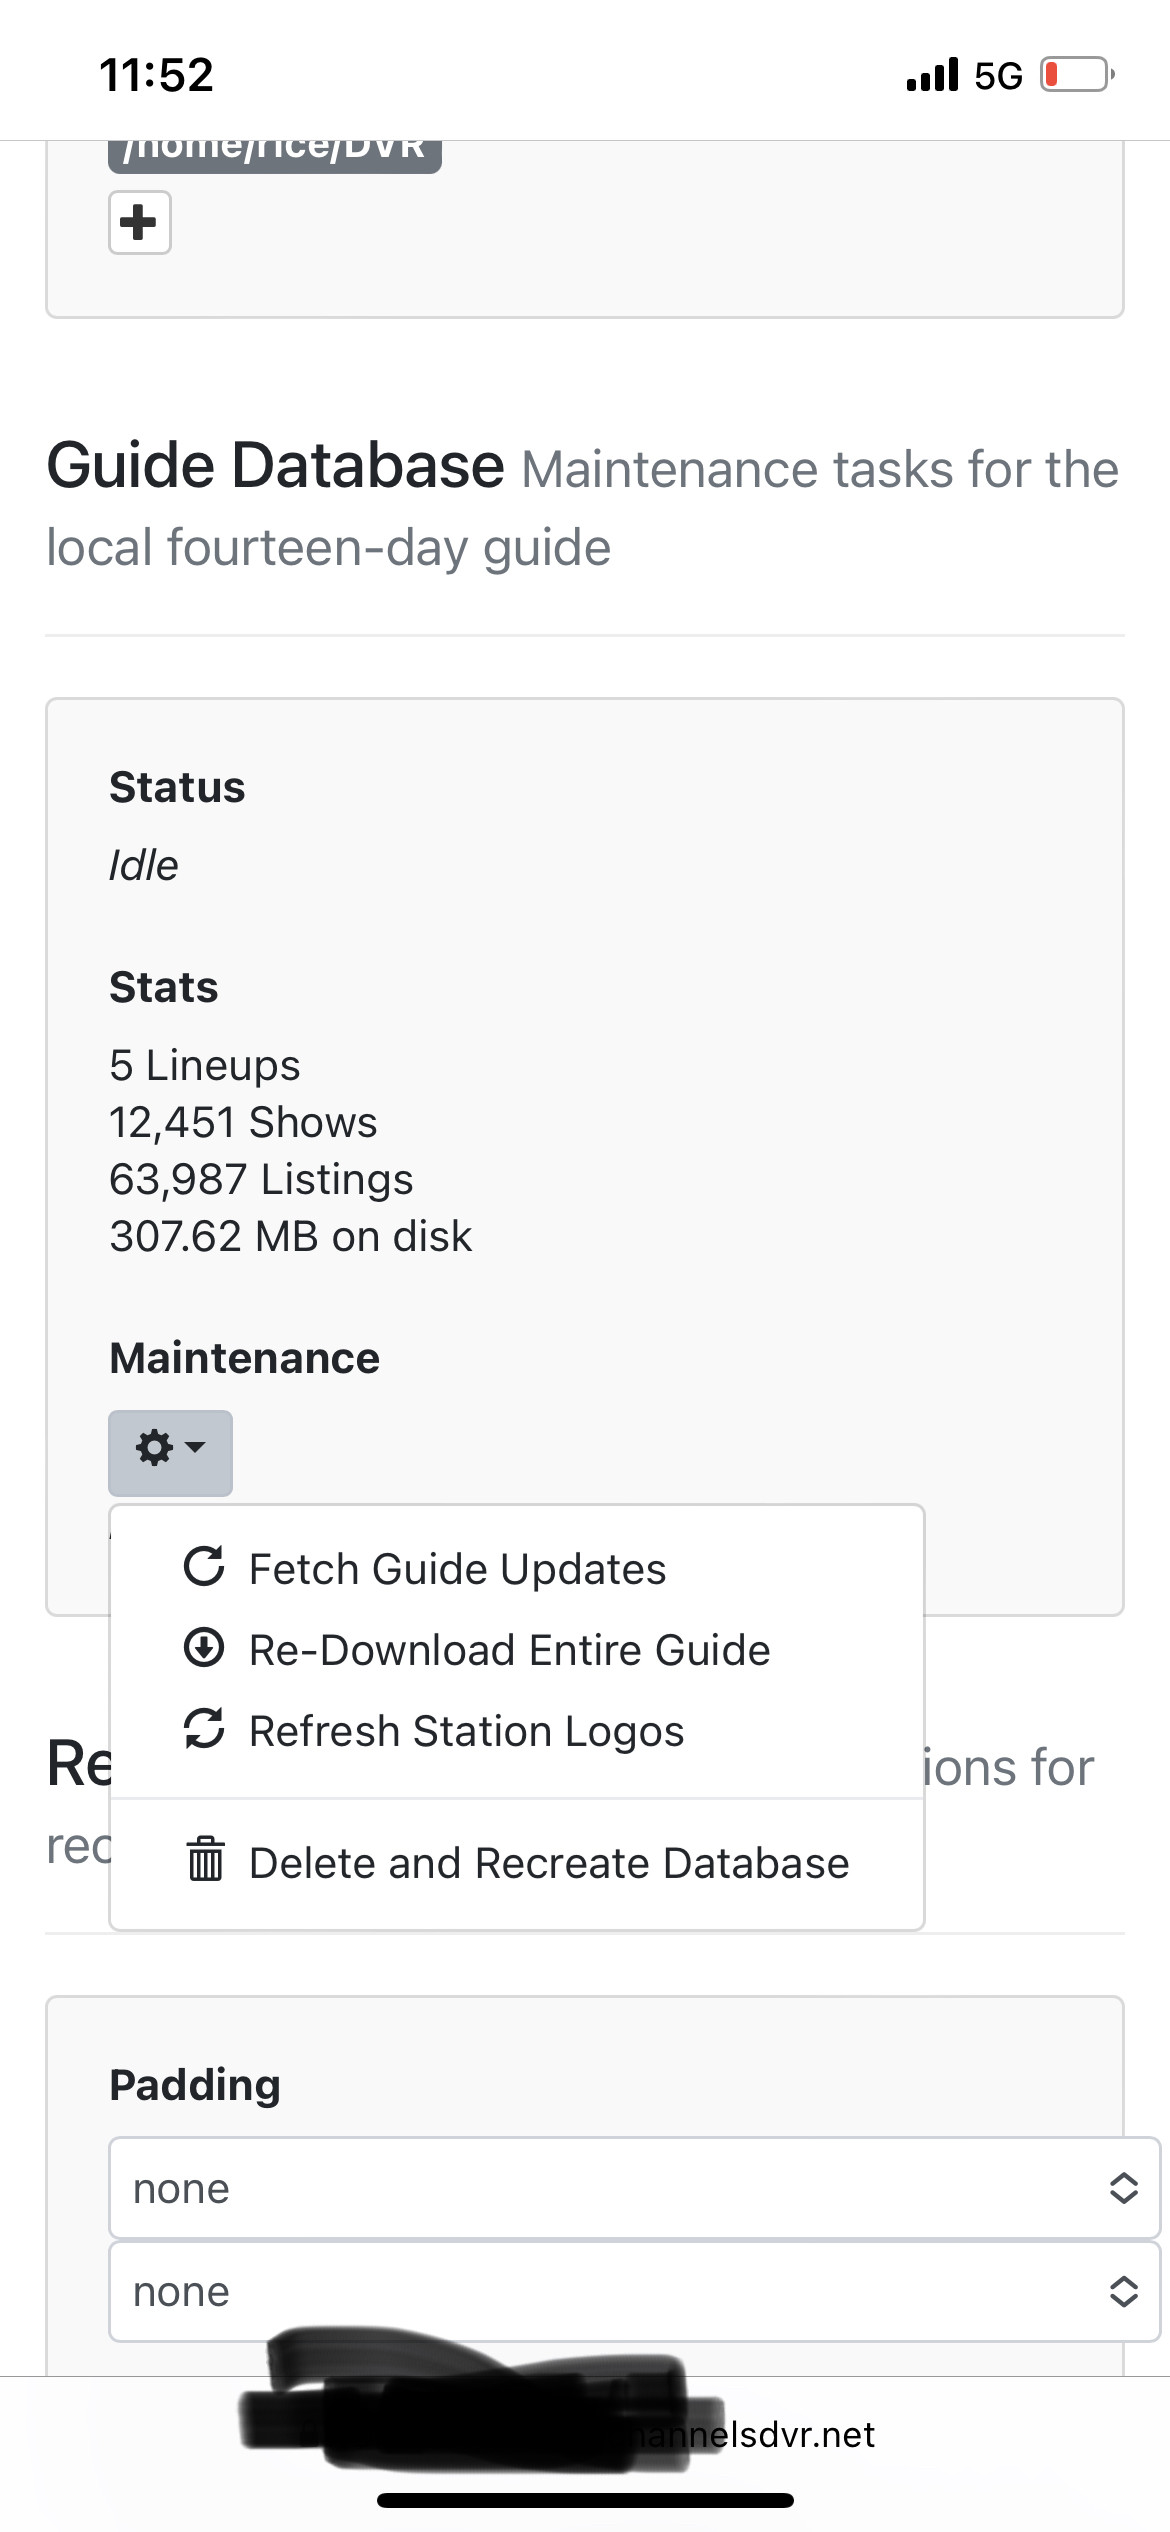Choose Re-Download Entire Guide option

pos(509,1650)
